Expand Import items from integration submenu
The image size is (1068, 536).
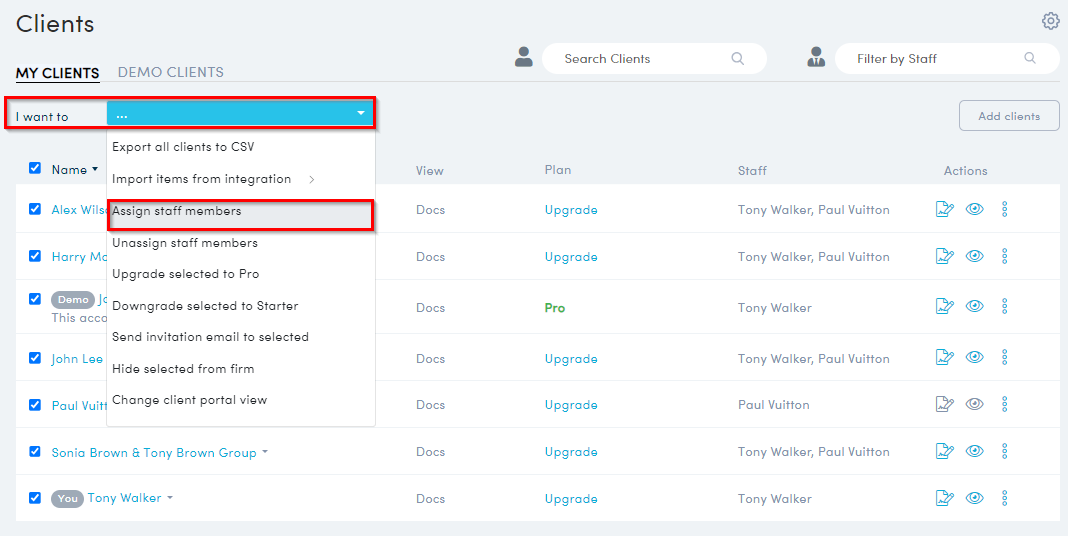311,179
